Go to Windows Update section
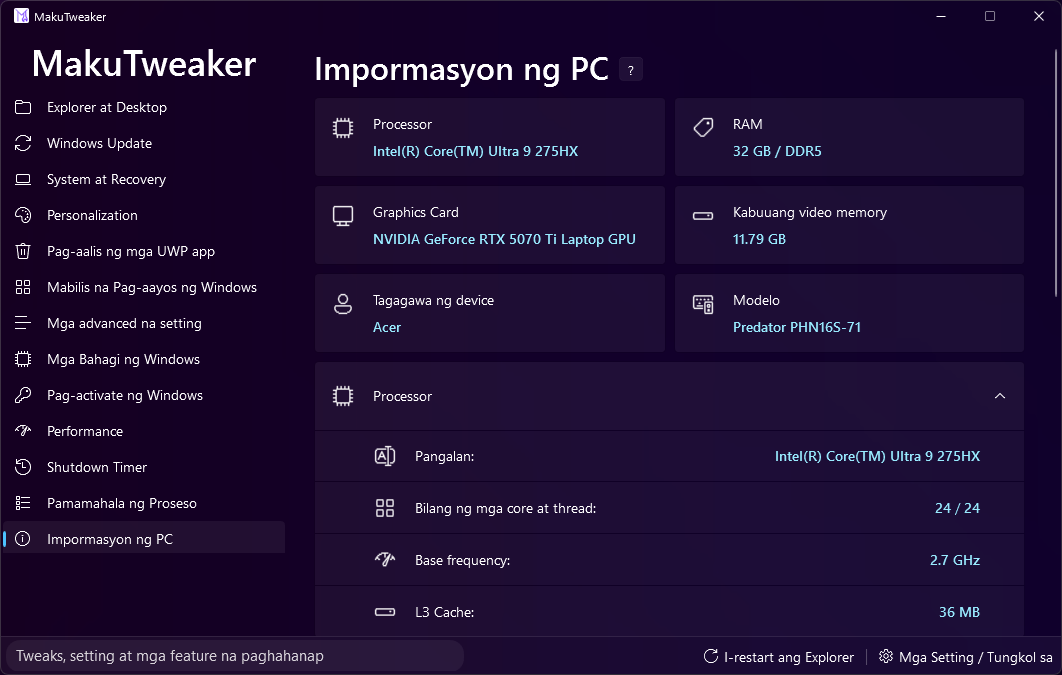1062x675 pixels. tap(144, 143)
